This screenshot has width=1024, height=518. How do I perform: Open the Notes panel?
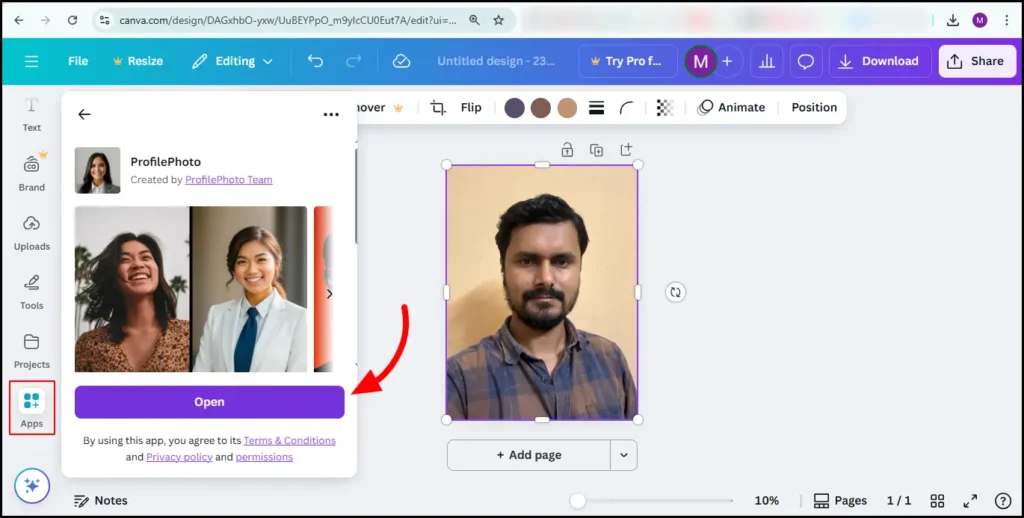click(x=101, y=501)
